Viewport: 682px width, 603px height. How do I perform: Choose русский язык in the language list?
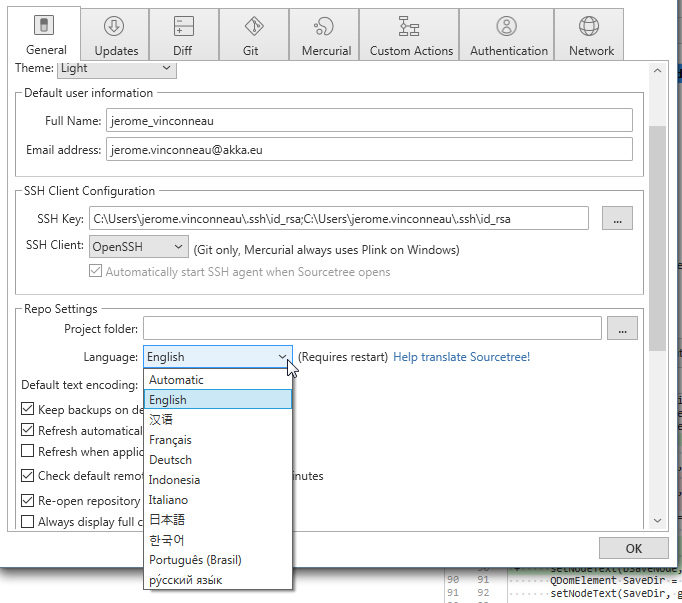click(217, 580)
